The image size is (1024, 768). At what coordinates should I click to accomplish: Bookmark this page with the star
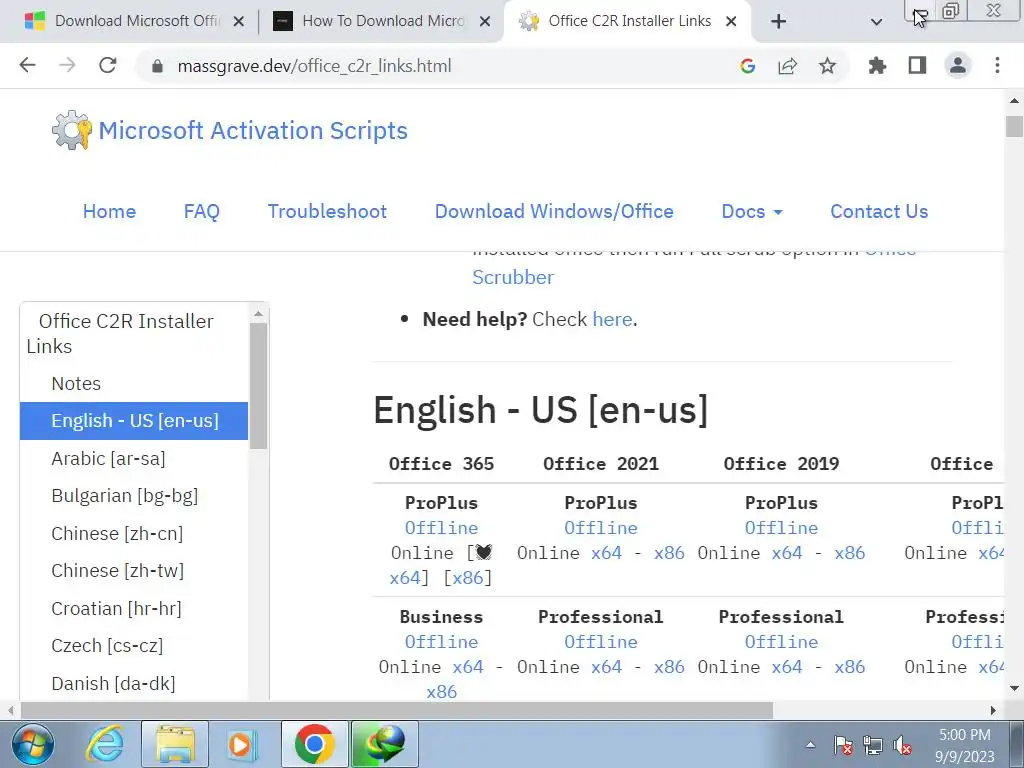tap(827, 65)
